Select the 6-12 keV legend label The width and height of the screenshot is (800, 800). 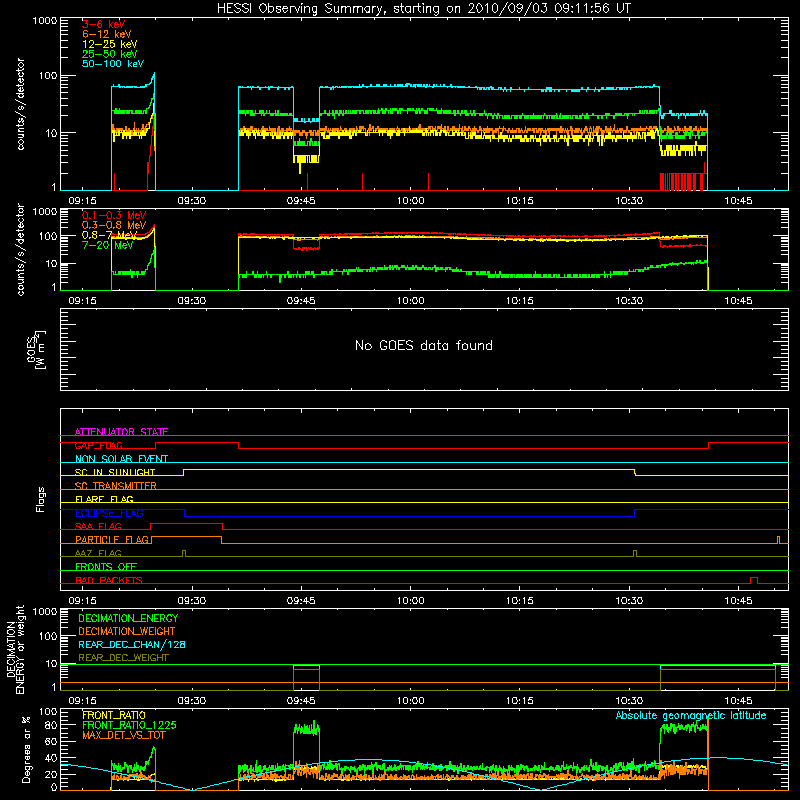(107, 34)
